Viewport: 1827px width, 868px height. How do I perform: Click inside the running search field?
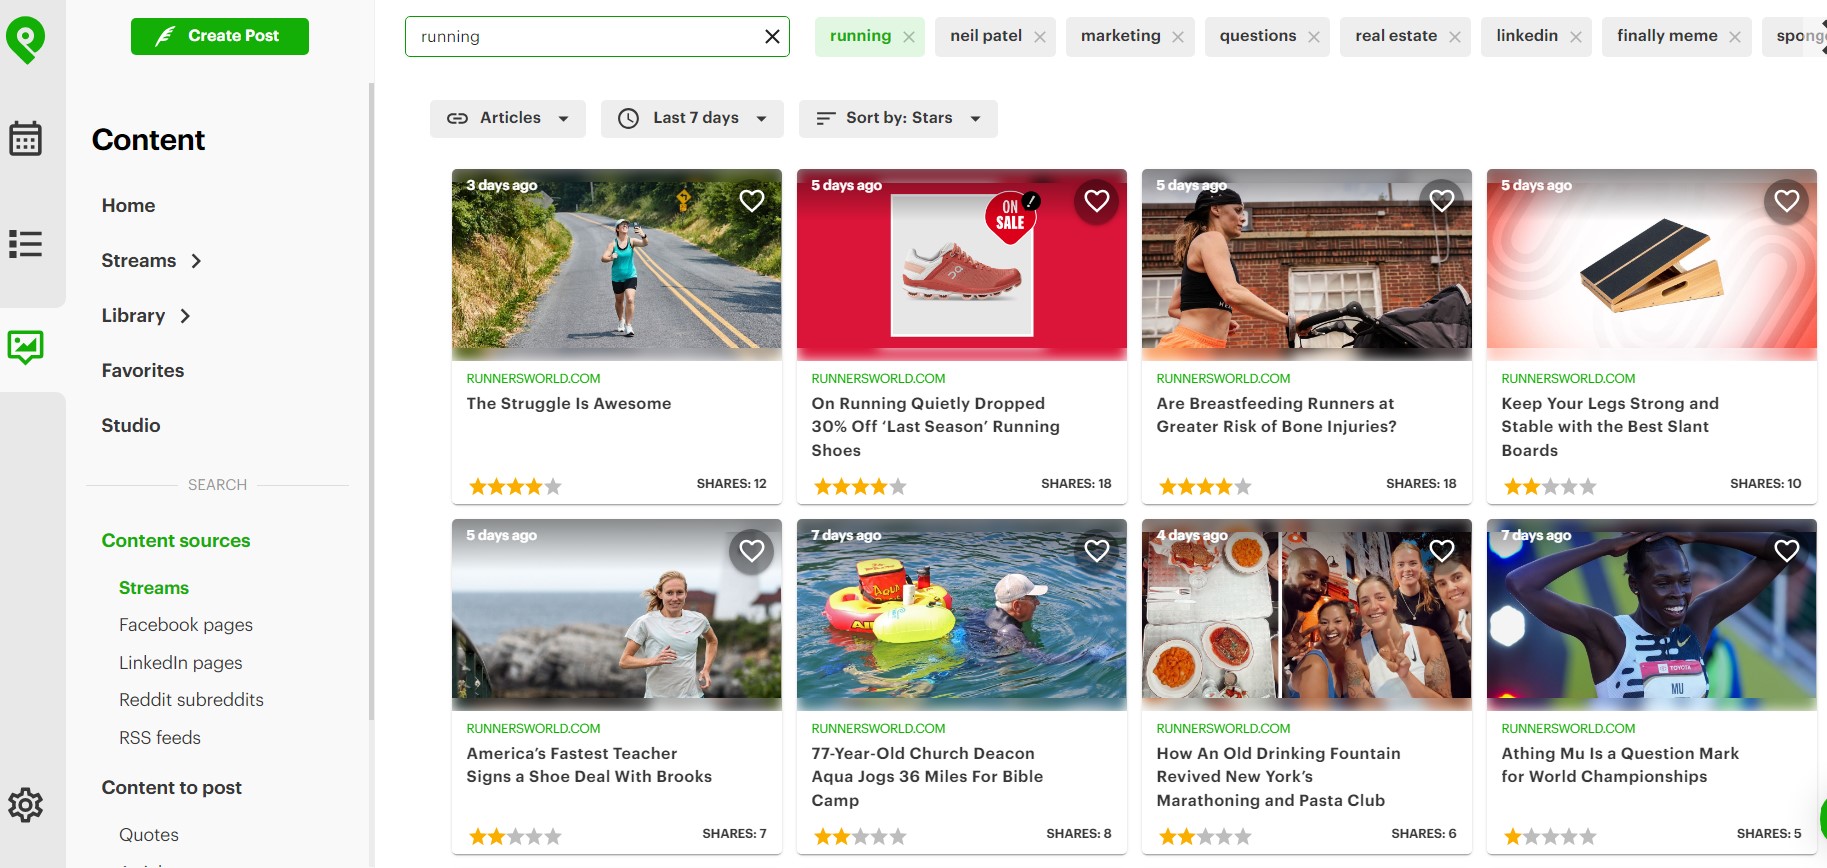[x=580, y=37]
